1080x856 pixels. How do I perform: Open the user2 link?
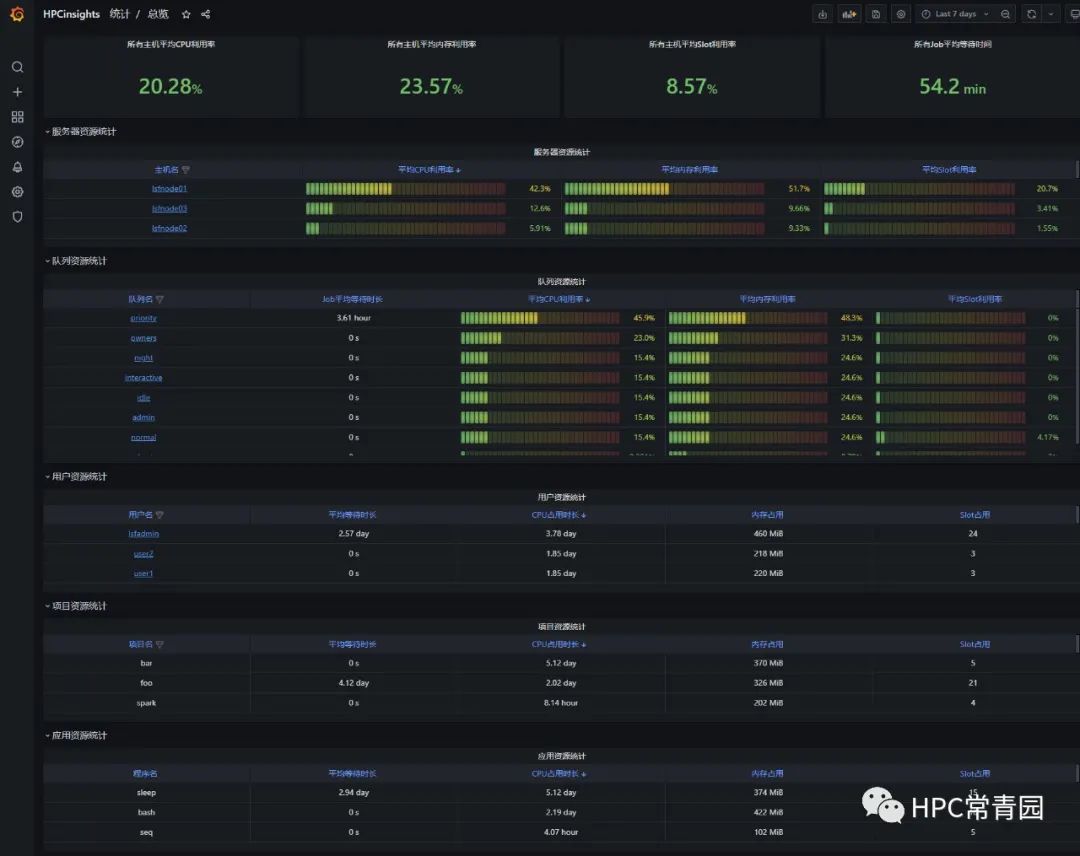pos(143,554)
